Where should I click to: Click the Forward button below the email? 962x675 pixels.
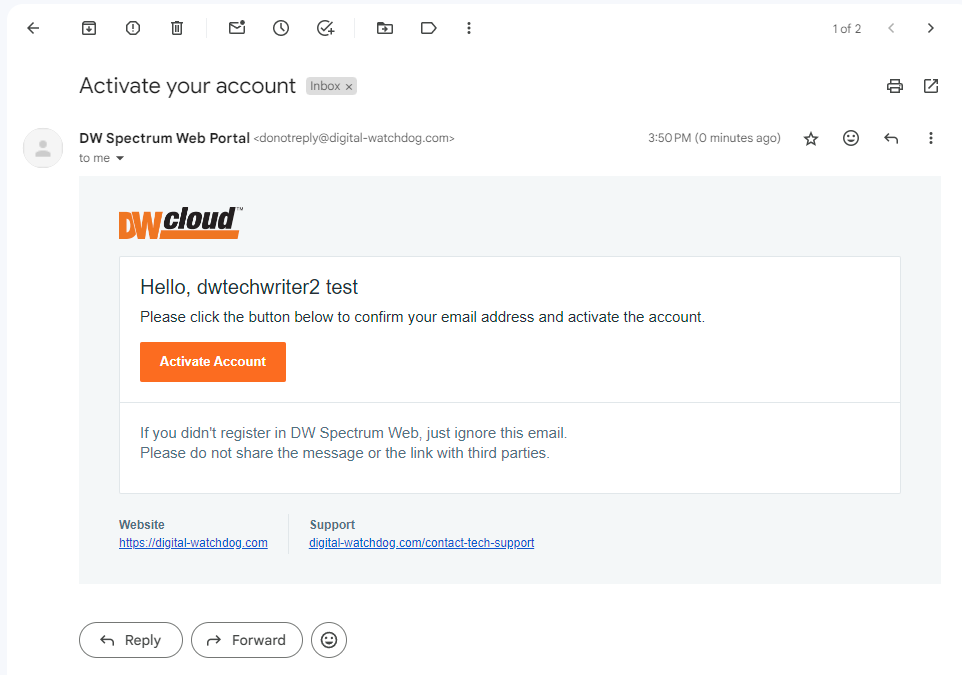click(x=246, y=640)
